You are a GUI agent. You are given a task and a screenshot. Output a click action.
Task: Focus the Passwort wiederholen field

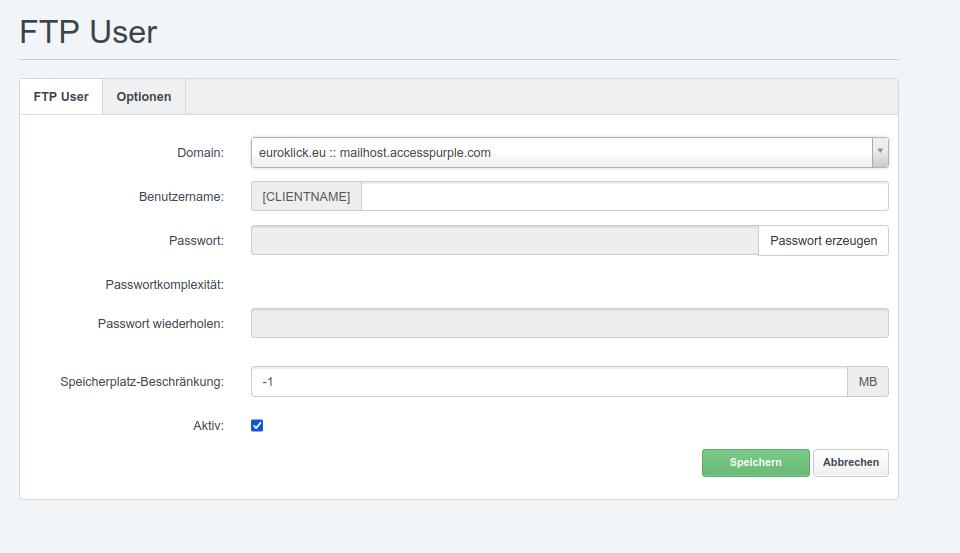pyautogui.click(x=569, y=323)
